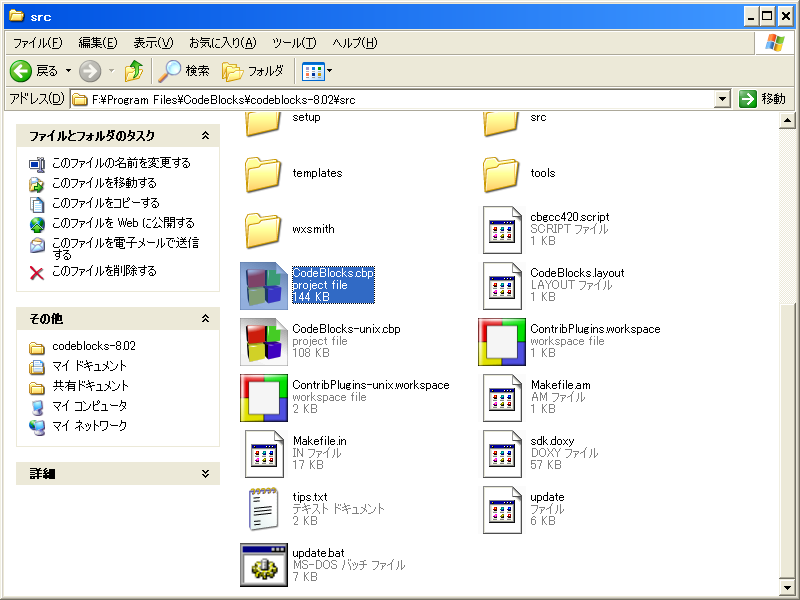The height and width of the screenshot is (600, 800).
Task: Click src folder icon in title bar
Action: pyautogui.click(x=16, y=16)
